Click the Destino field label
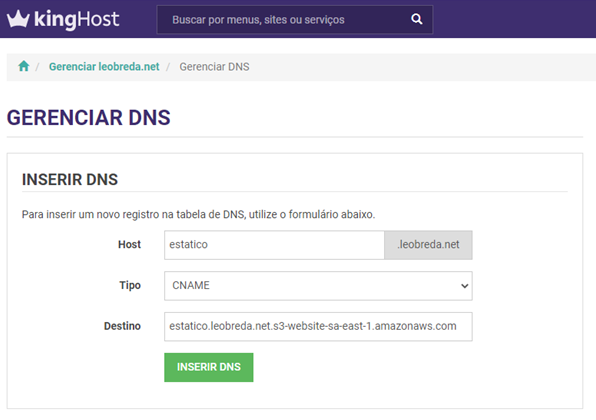Viewport: 596px width, 420px height. click(x=122, y=326)
